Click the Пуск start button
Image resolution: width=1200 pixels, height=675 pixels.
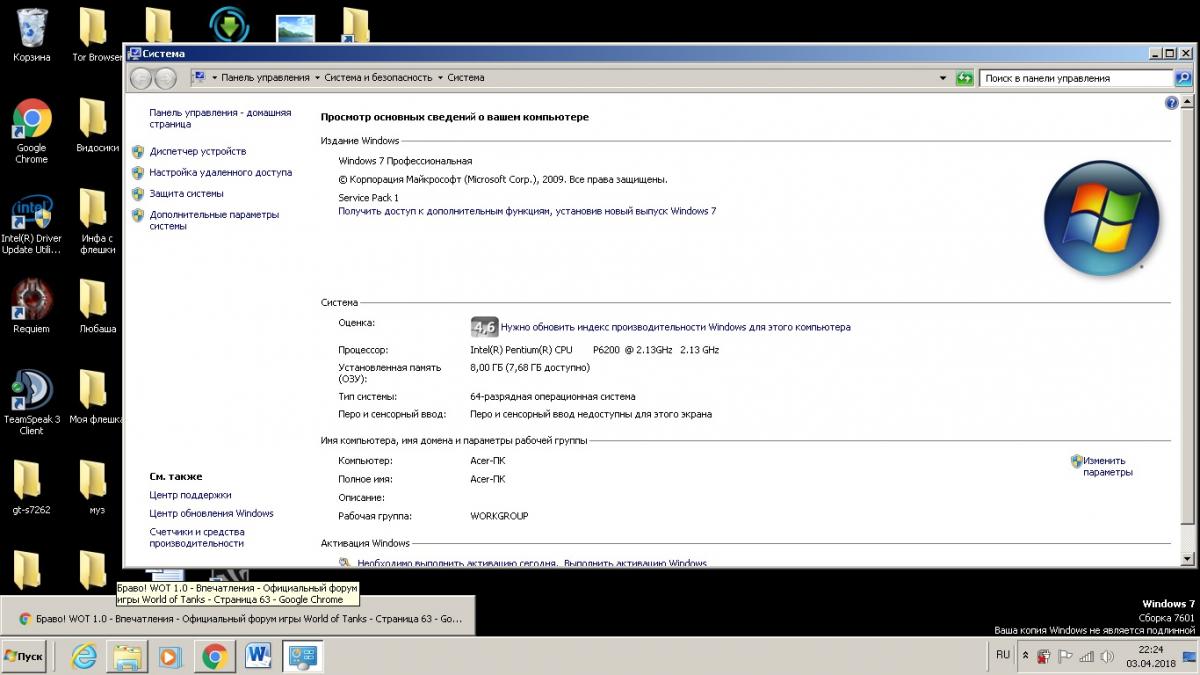click(25, 656)
